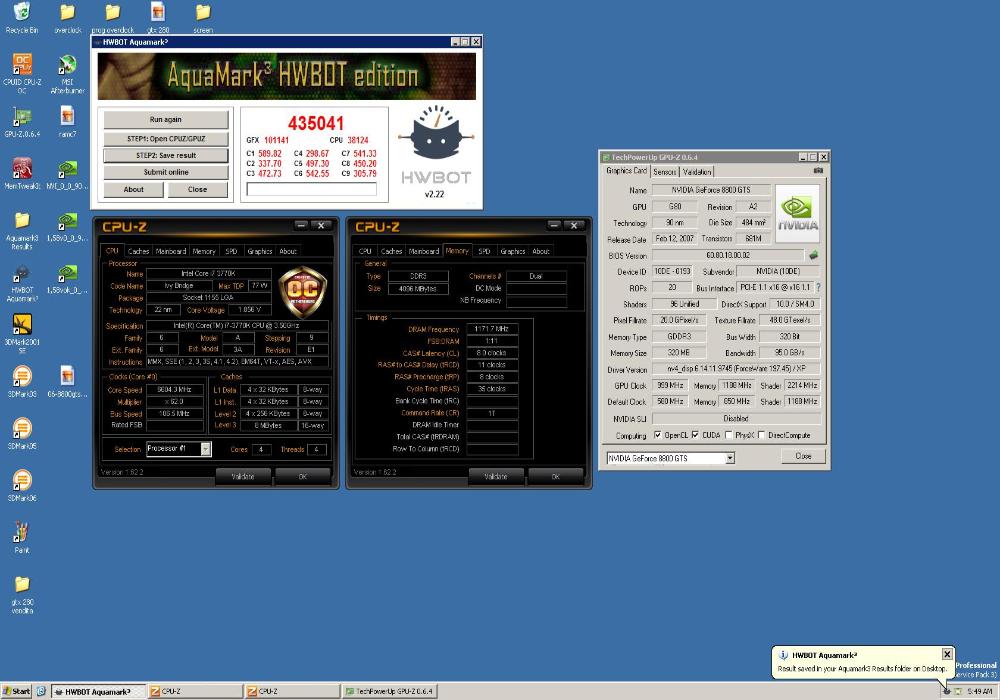Viewport: 1000px width, 700px height.
Task: Open Graphics tab in right CPU-Z window
Action: pyautogui.click(x=513, y=251)
